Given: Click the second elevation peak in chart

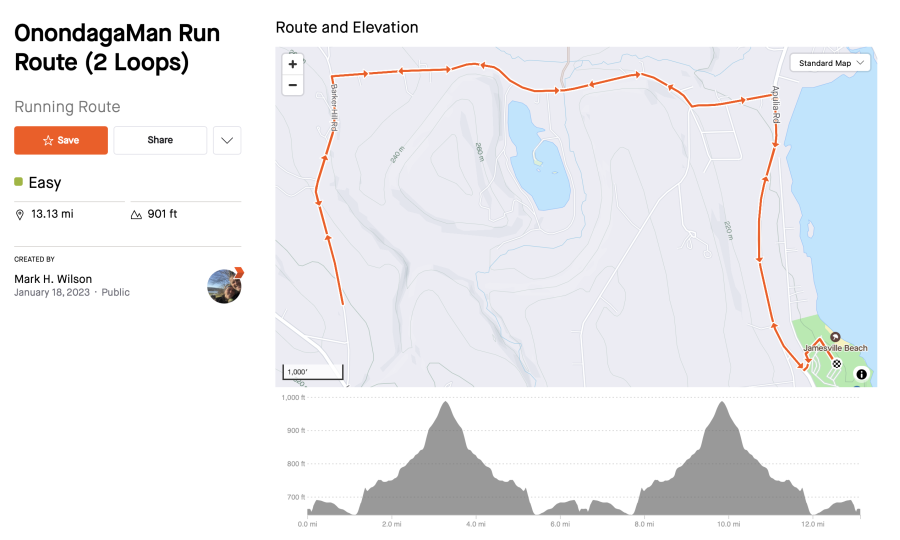Looking at the screenshot, I should [720, 405].
